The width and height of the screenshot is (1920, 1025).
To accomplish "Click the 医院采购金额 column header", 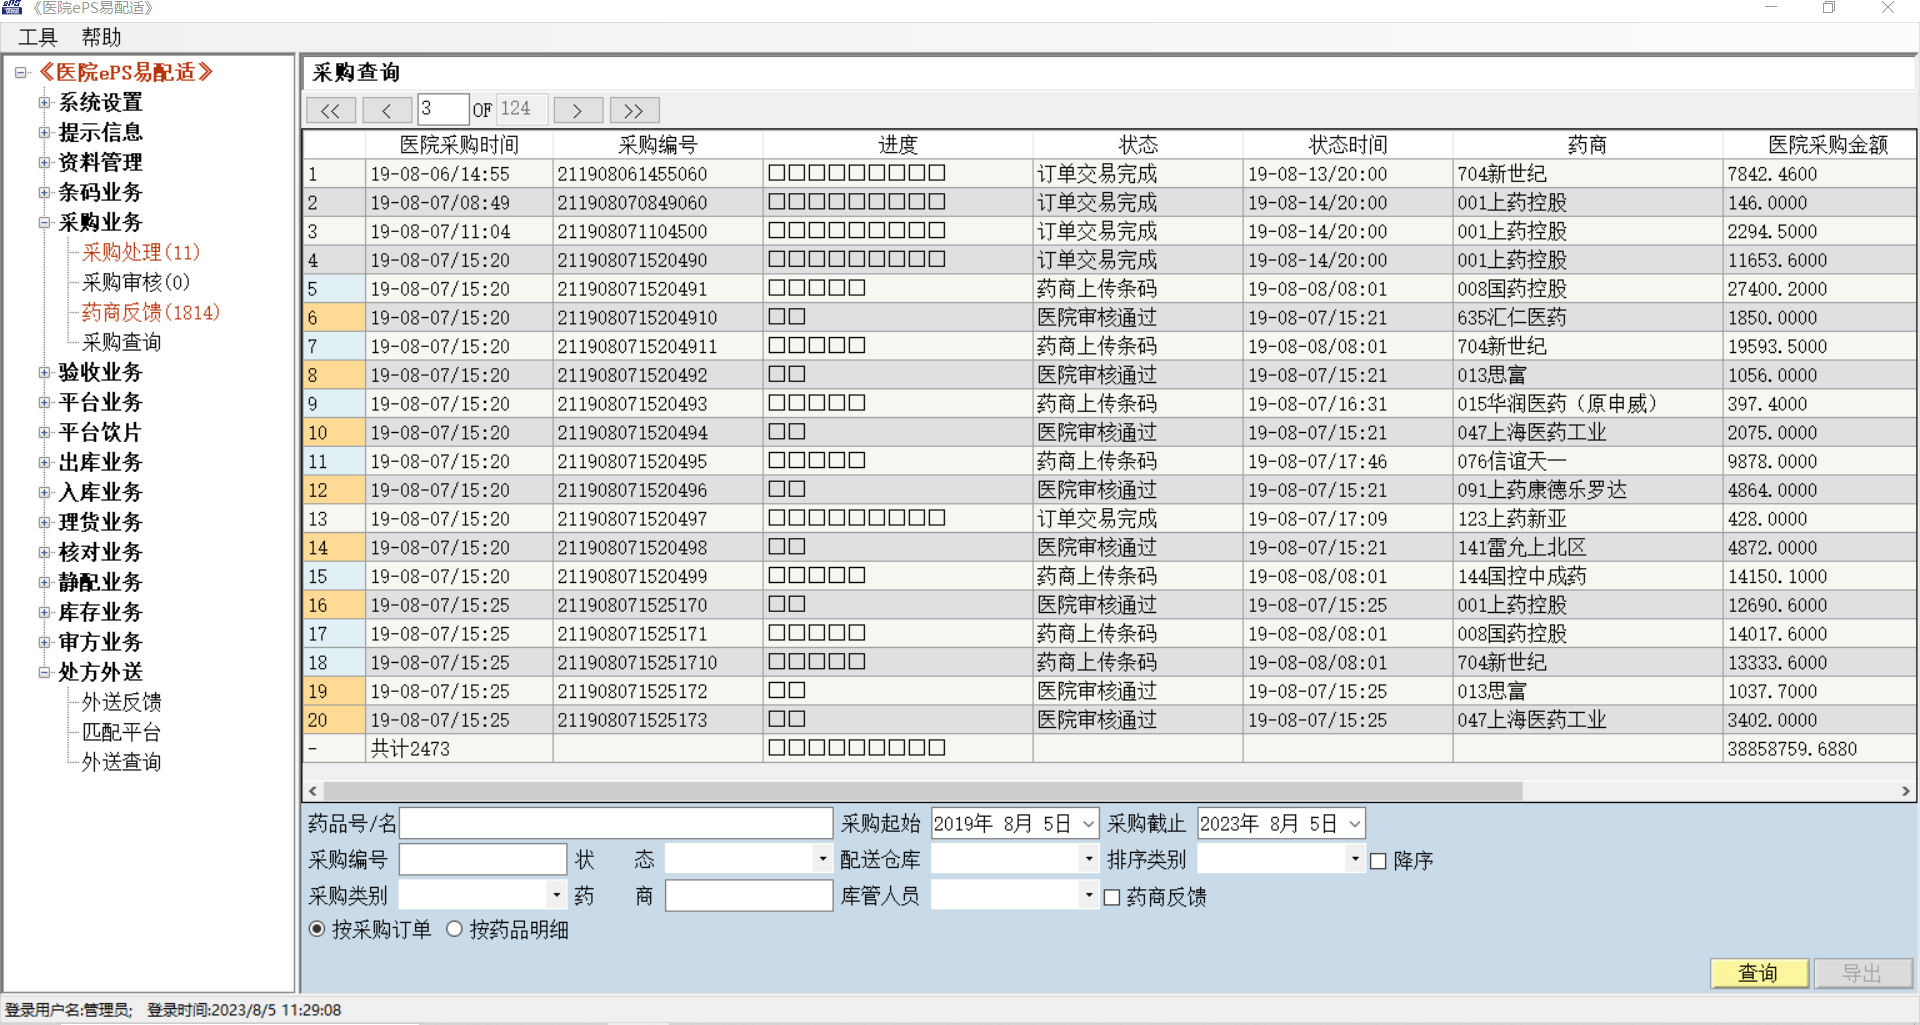I will tap(1819, 145).
